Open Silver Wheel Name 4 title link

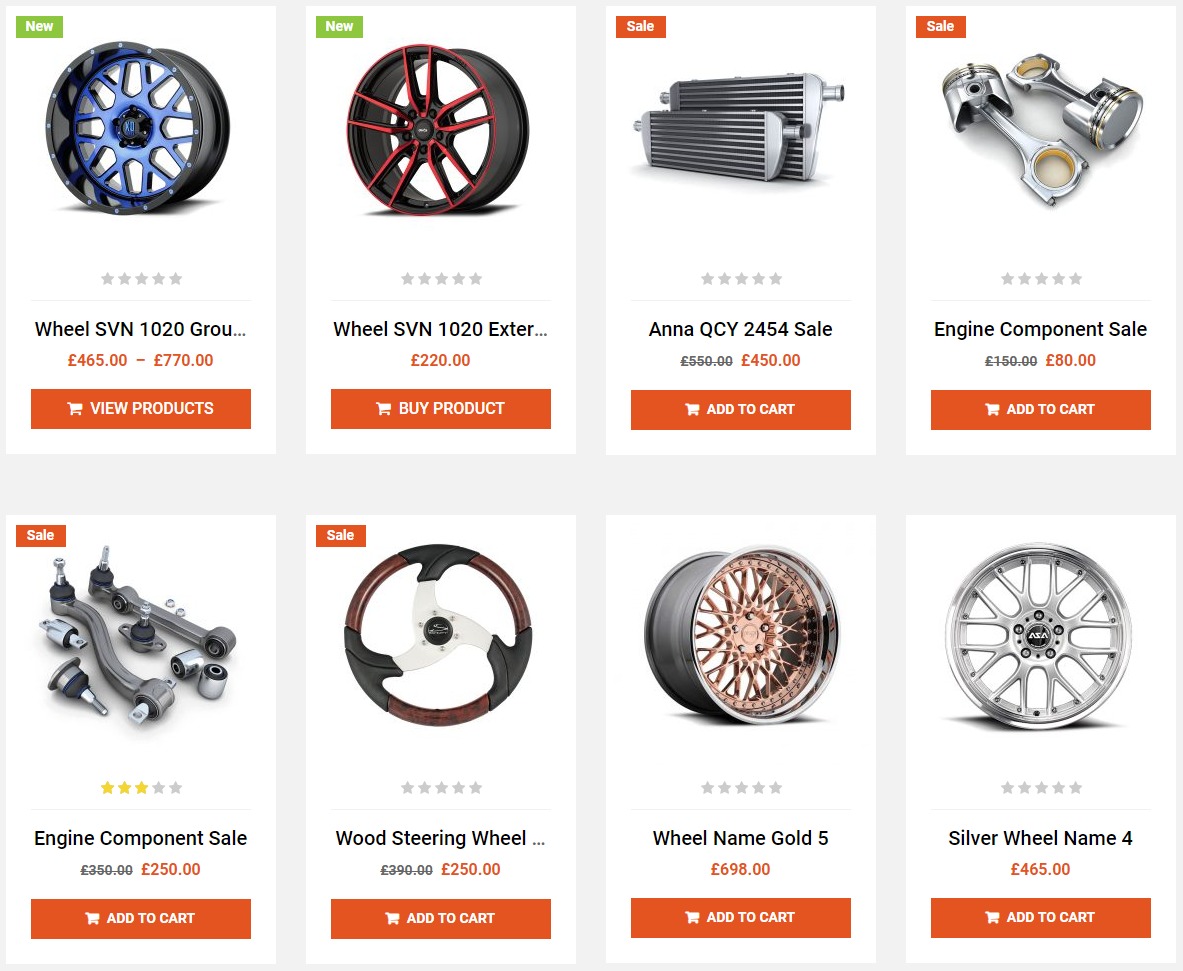point(1040,838)
